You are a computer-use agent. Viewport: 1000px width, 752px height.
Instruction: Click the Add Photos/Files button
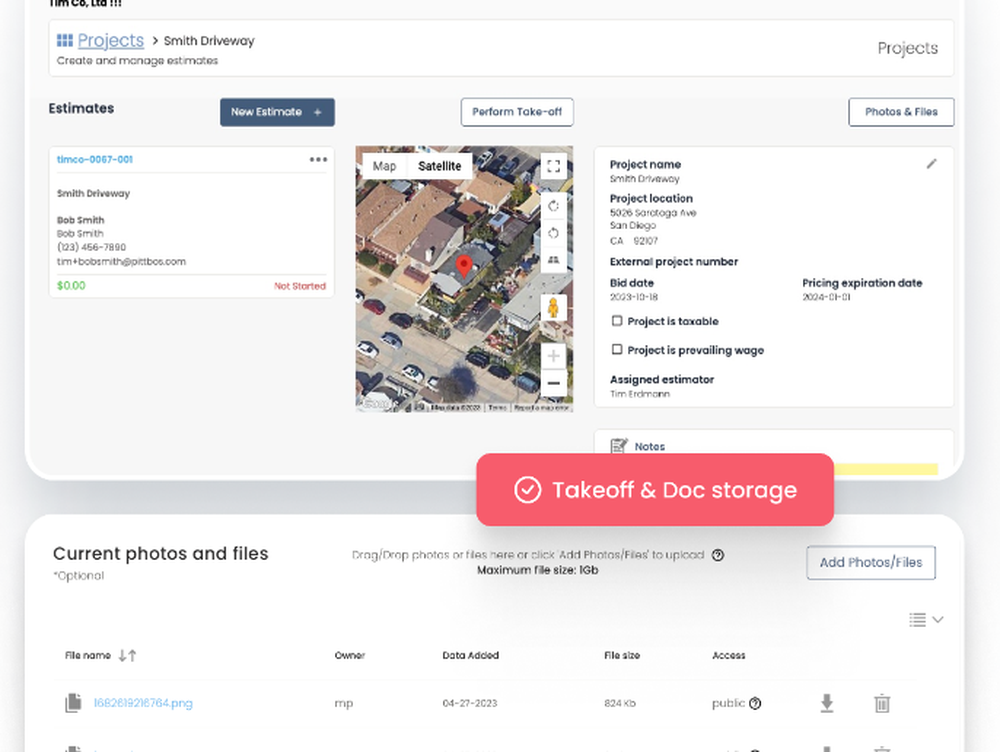pyautogui.click(x=871, y=563)
